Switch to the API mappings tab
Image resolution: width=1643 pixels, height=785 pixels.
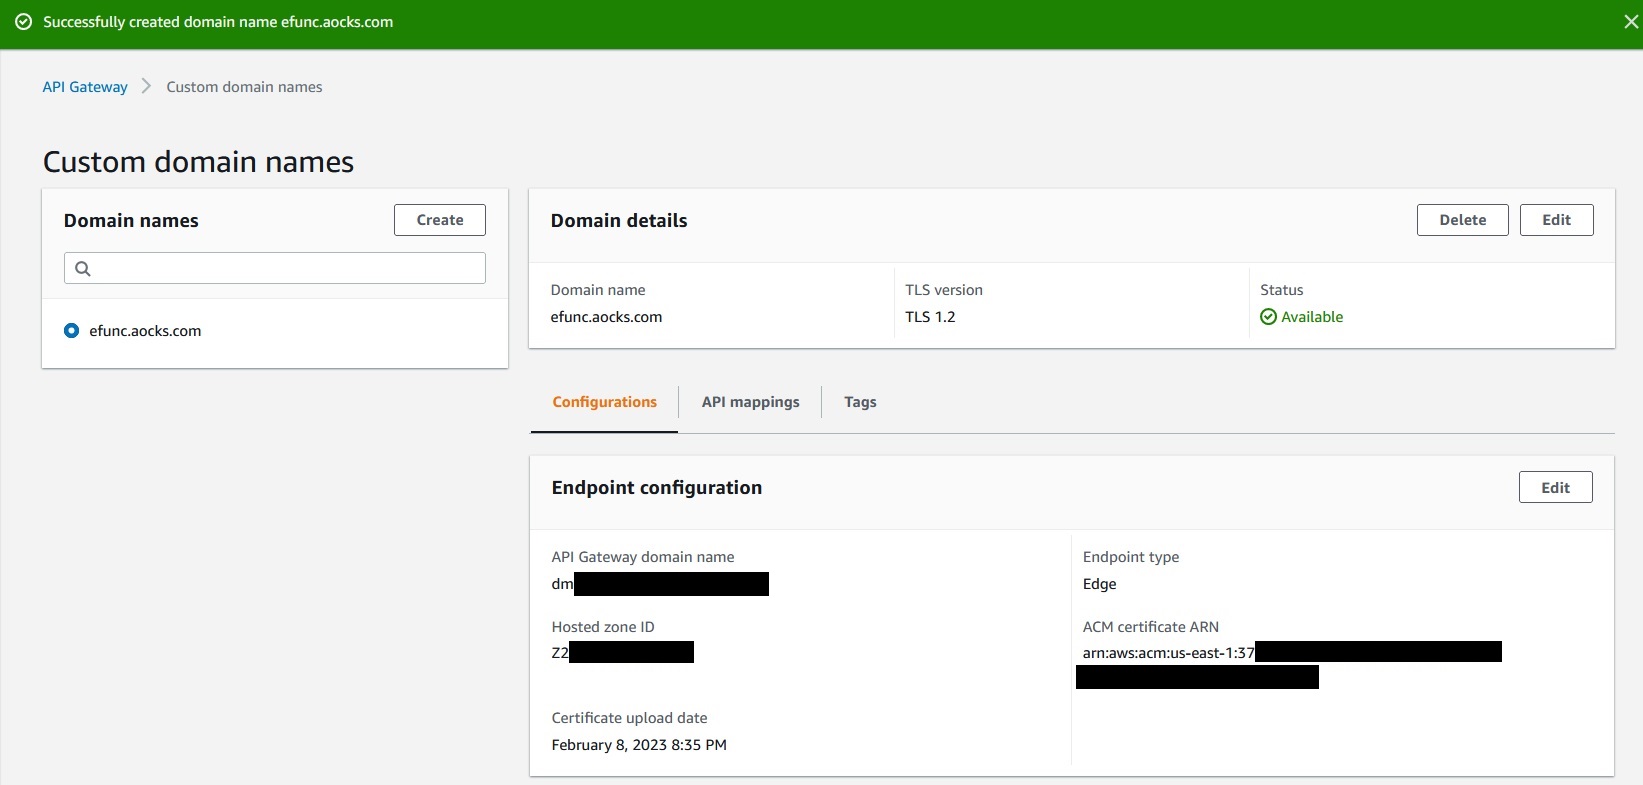coord(750,402)
